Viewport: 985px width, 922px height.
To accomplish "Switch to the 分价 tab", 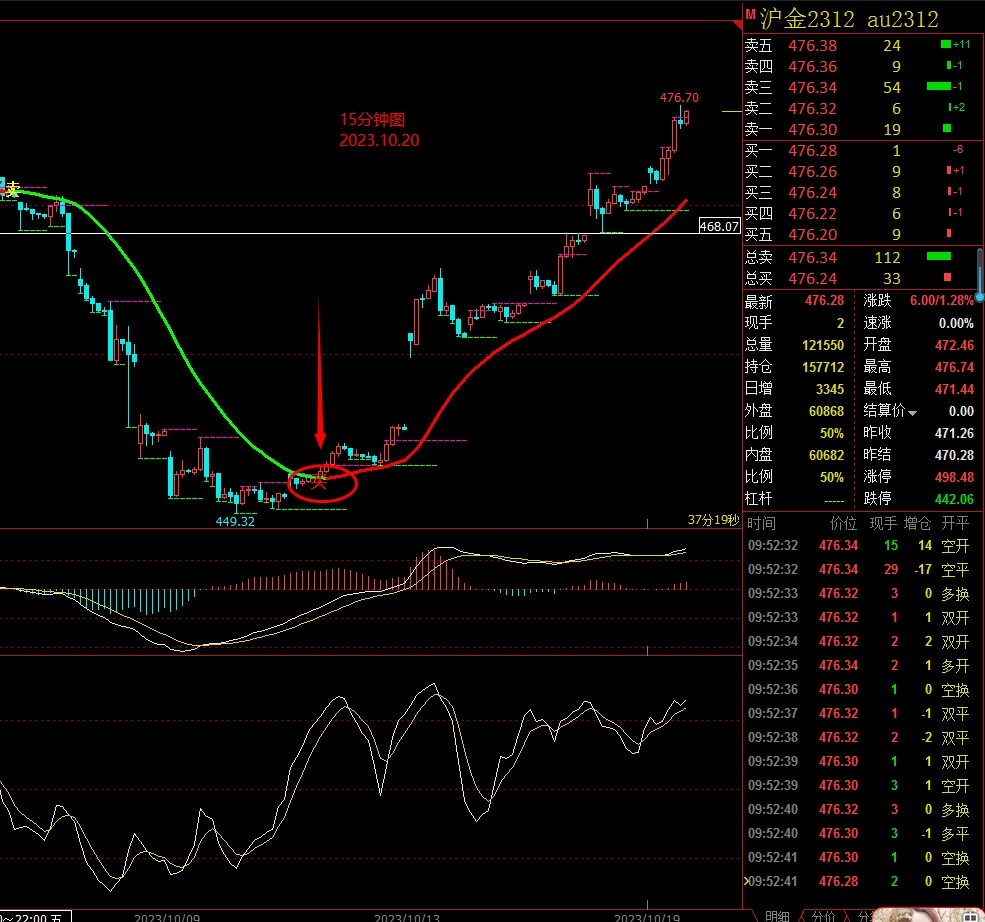I will [x=823, y=916].
